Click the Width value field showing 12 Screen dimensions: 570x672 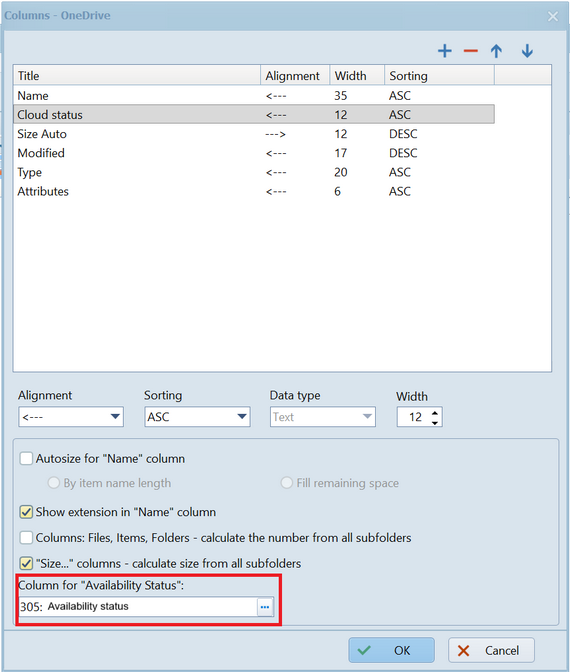tap(414, 417)
